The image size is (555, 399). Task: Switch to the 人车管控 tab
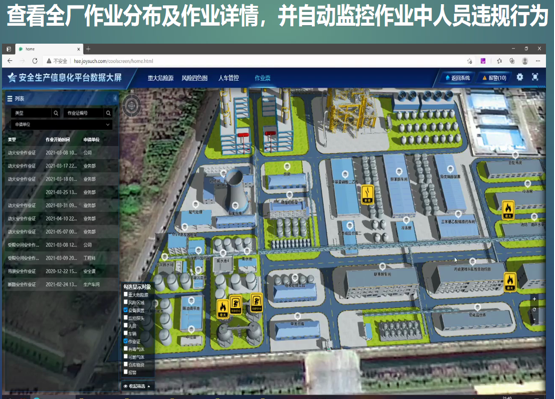229,78
